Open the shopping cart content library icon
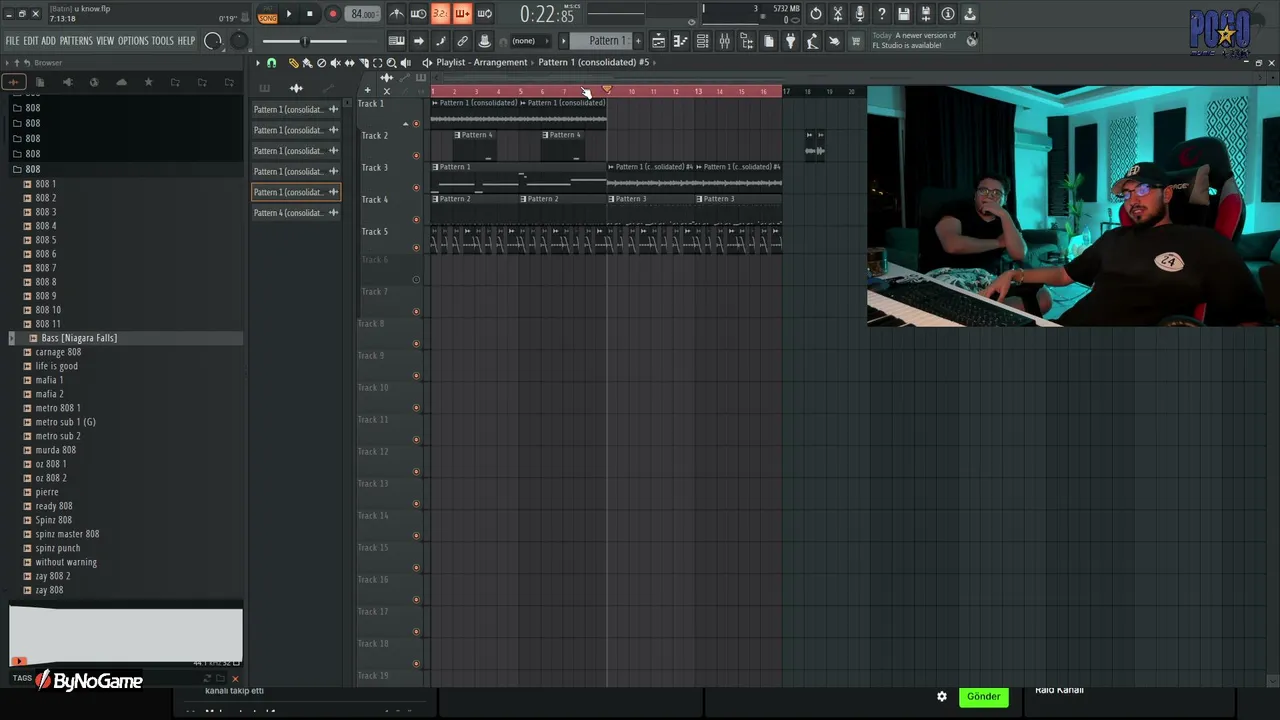The height and width of the screenshot is (720, 1280). [x=856, y=41]
